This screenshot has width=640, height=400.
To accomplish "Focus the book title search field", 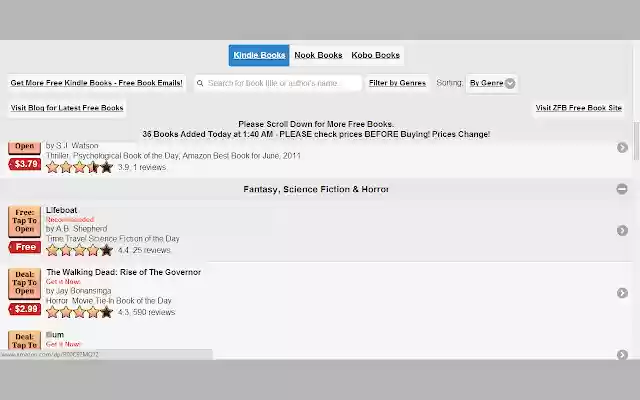I will point(278,83).
